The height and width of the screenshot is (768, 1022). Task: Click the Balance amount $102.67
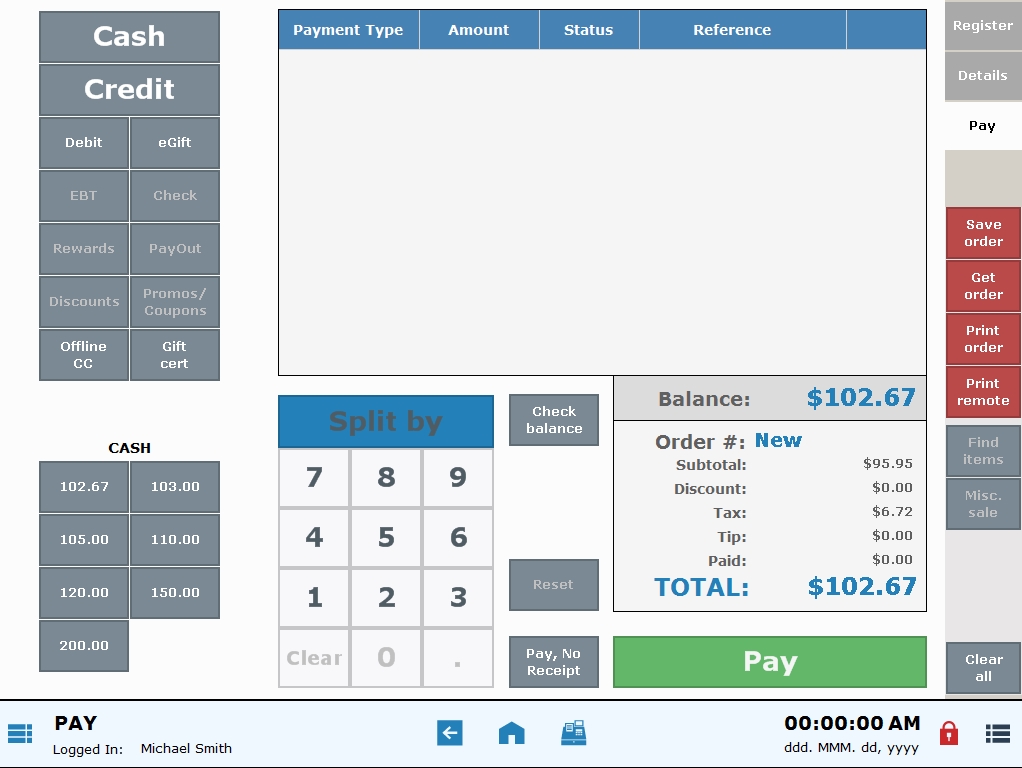coord(861,398)
